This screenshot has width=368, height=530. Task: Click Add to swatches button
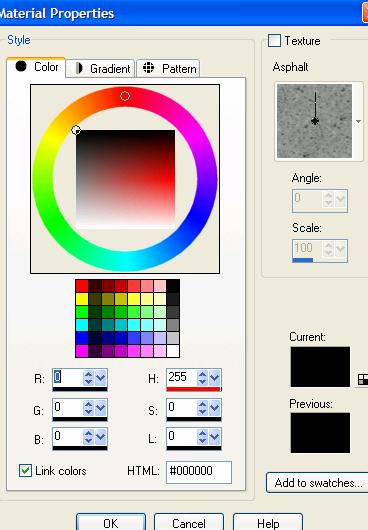[x=318, y=483]
